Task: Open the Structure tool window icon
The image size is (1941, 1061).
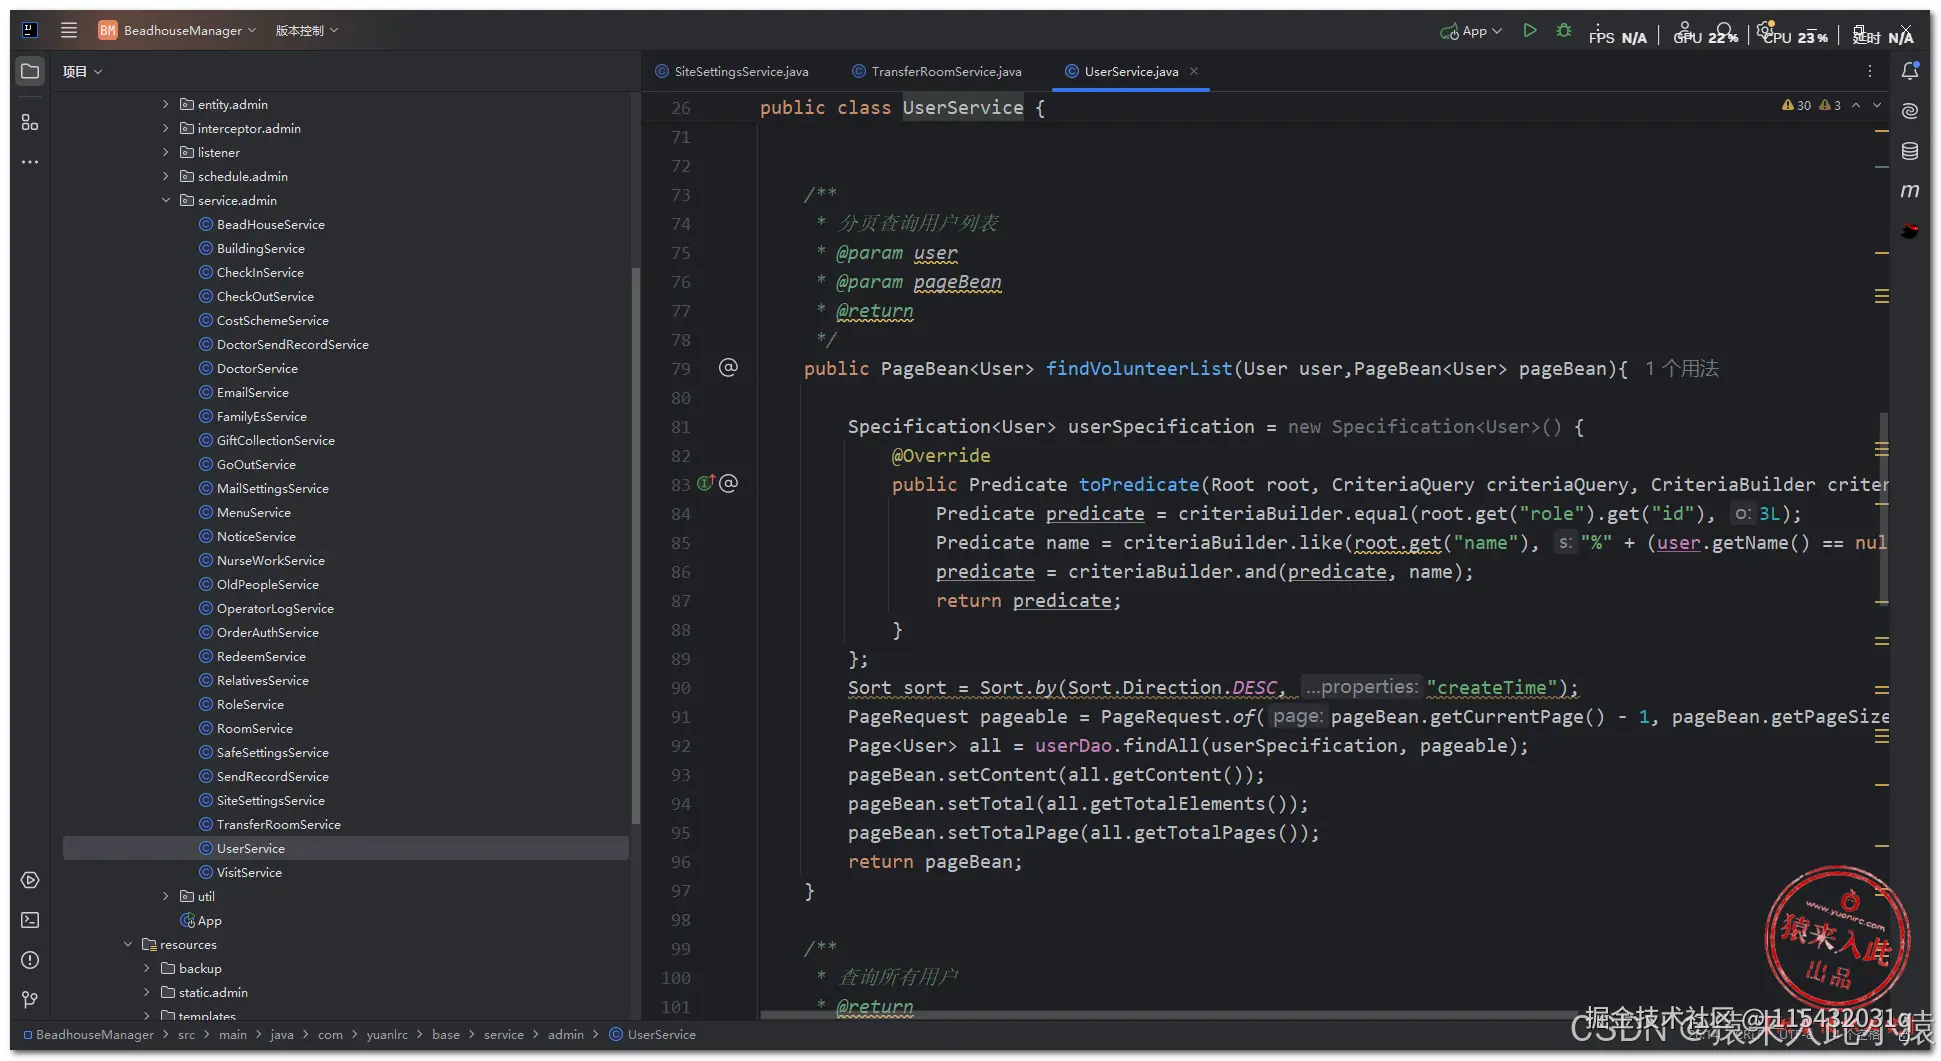Action: pyautogui.click(x=30, y=122)
